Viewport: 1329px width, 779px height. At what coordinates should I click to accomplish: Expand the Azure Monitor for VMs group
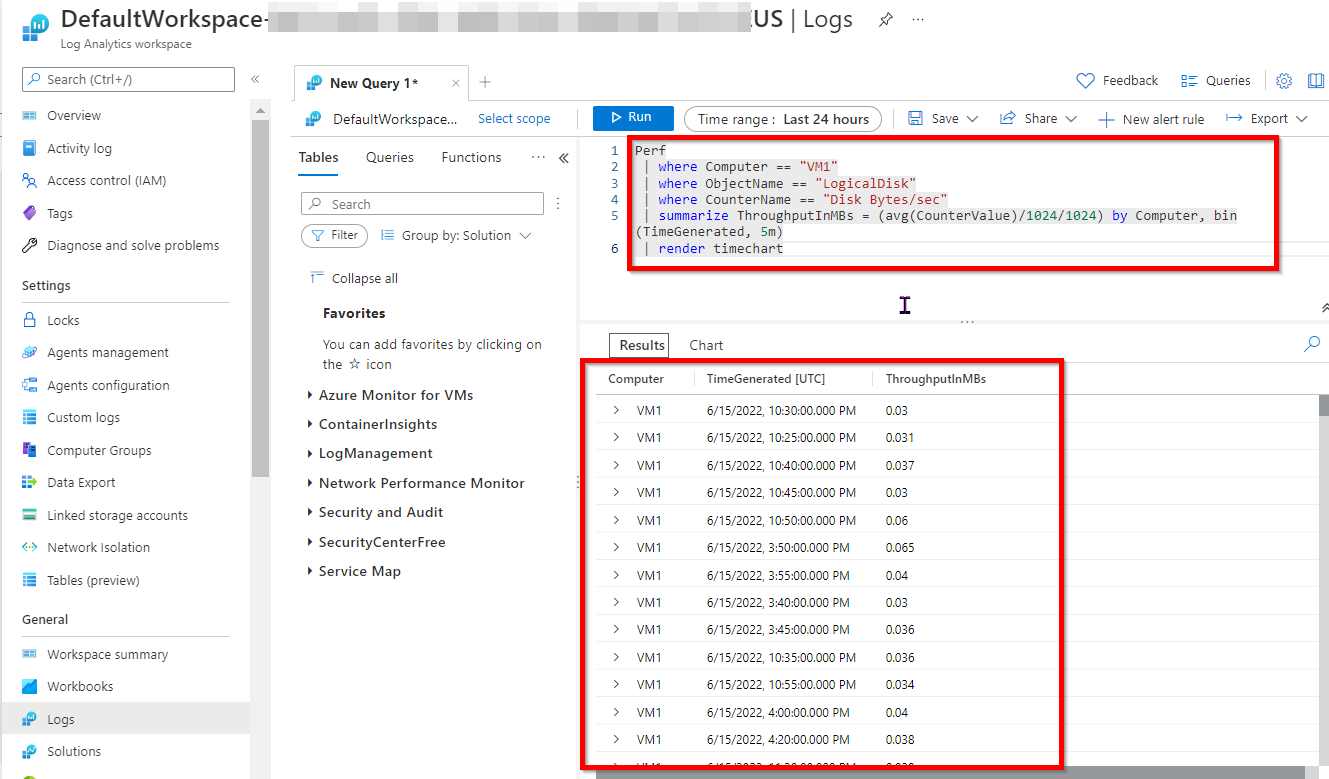[310, 396]
